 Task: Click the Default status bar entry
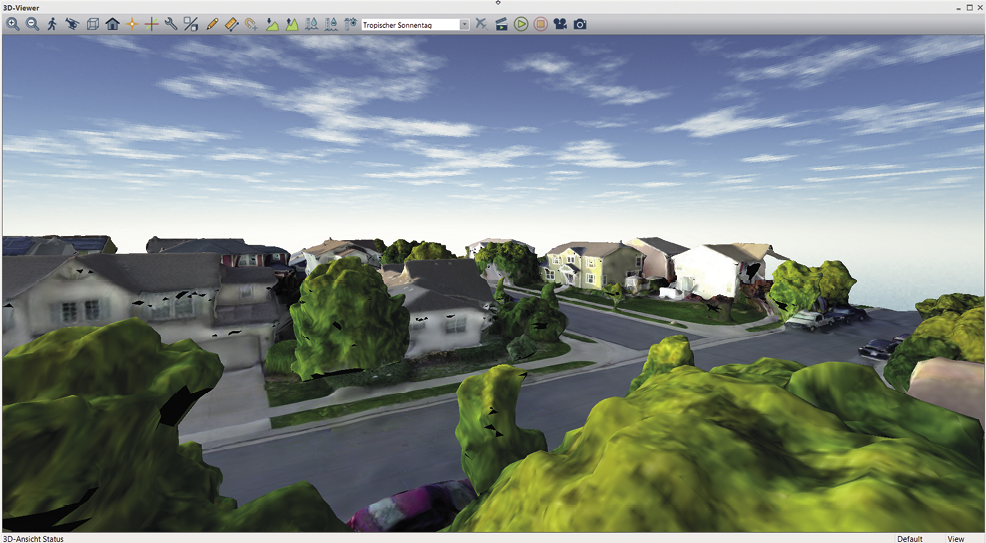pyautogui.click(x=910, y=539)
